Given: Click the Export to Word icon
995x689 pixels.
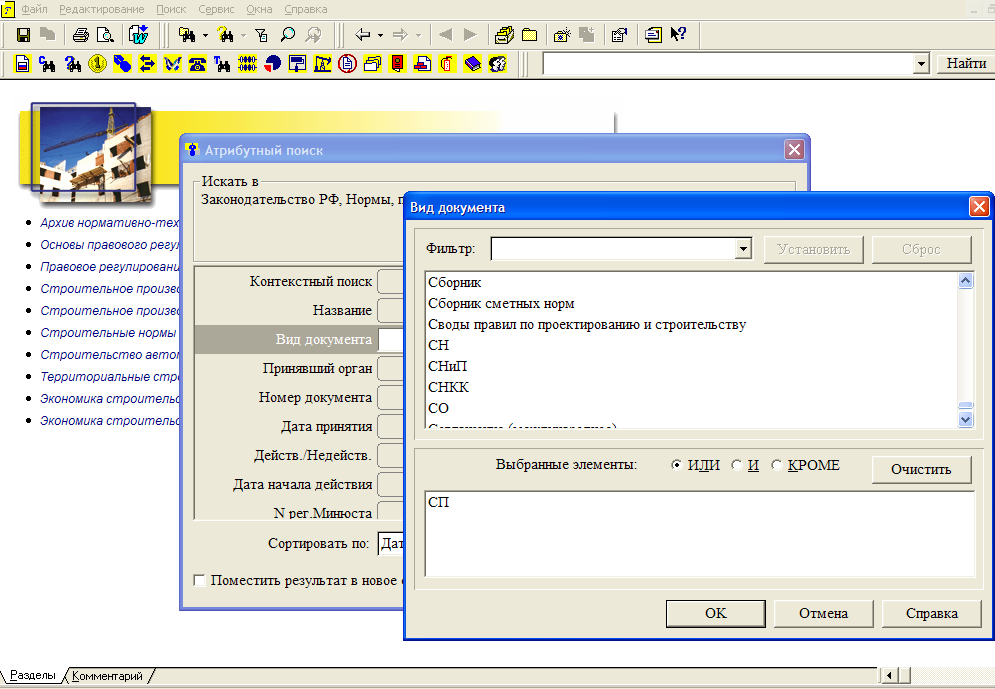Looking at the screenshot, I should [138, 34].
